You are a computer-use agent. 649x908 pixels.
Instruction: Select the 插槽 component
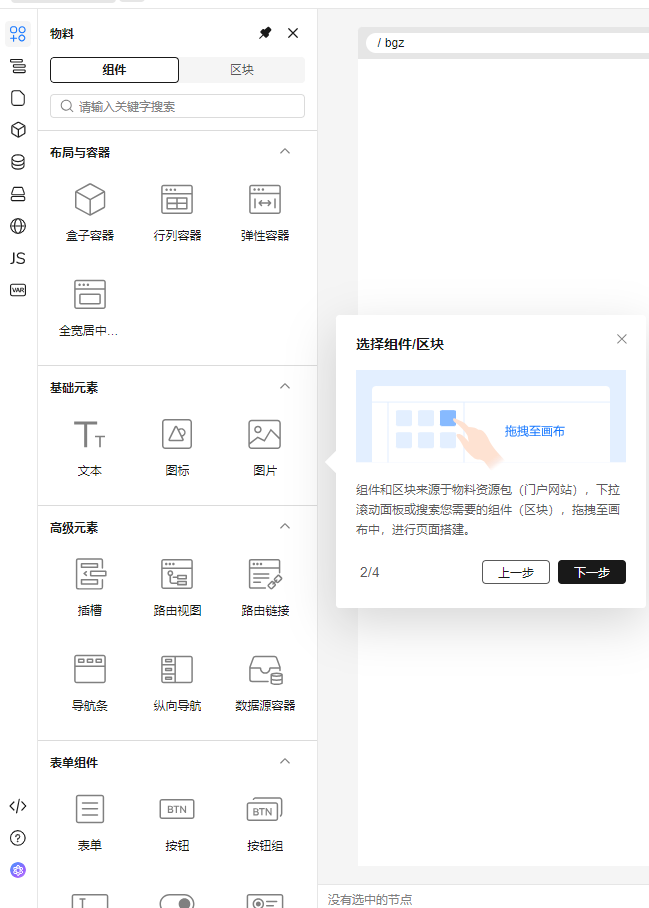coord(90,587)
